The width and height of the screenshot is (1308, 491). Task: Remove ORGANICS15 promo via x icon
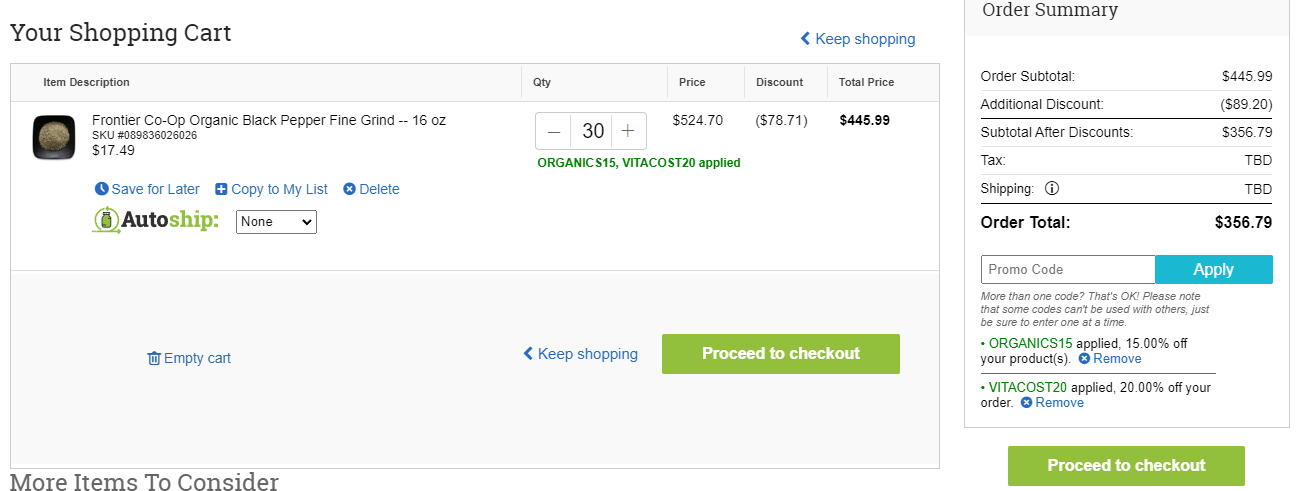point(1084,358)
